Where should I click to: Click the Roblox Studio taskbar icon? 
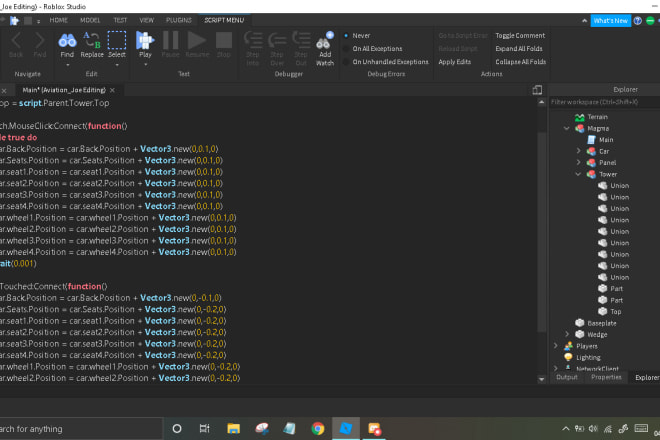pos(346,429)
